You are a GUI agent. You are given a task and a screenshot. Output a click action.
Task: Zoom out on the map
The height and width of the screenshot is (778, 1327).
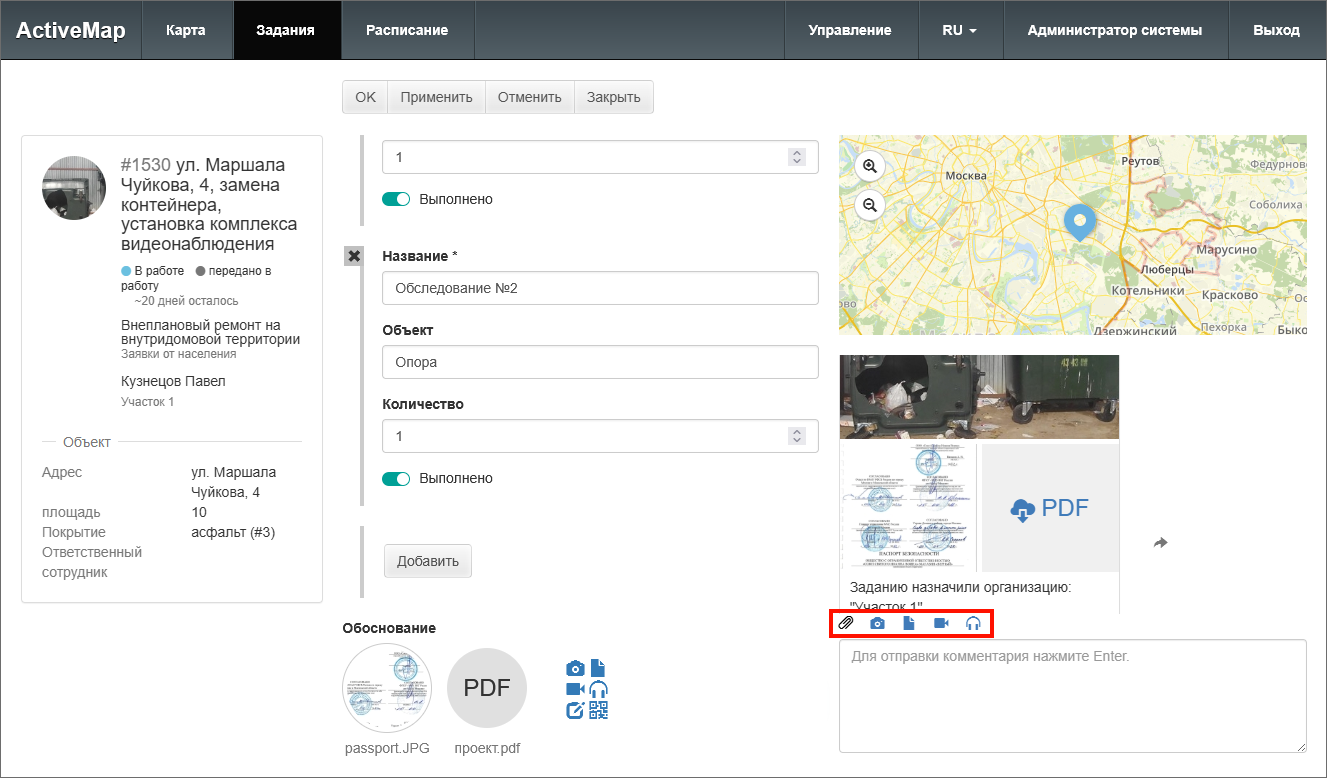(x=870, y=205)
